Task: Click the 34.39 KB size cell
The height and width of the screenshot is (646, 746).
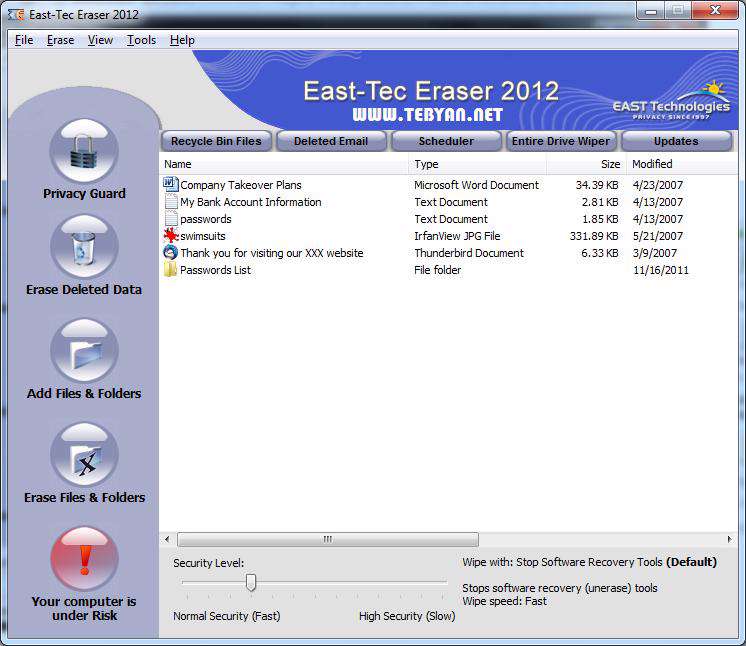Action: [x=597, y=185]
